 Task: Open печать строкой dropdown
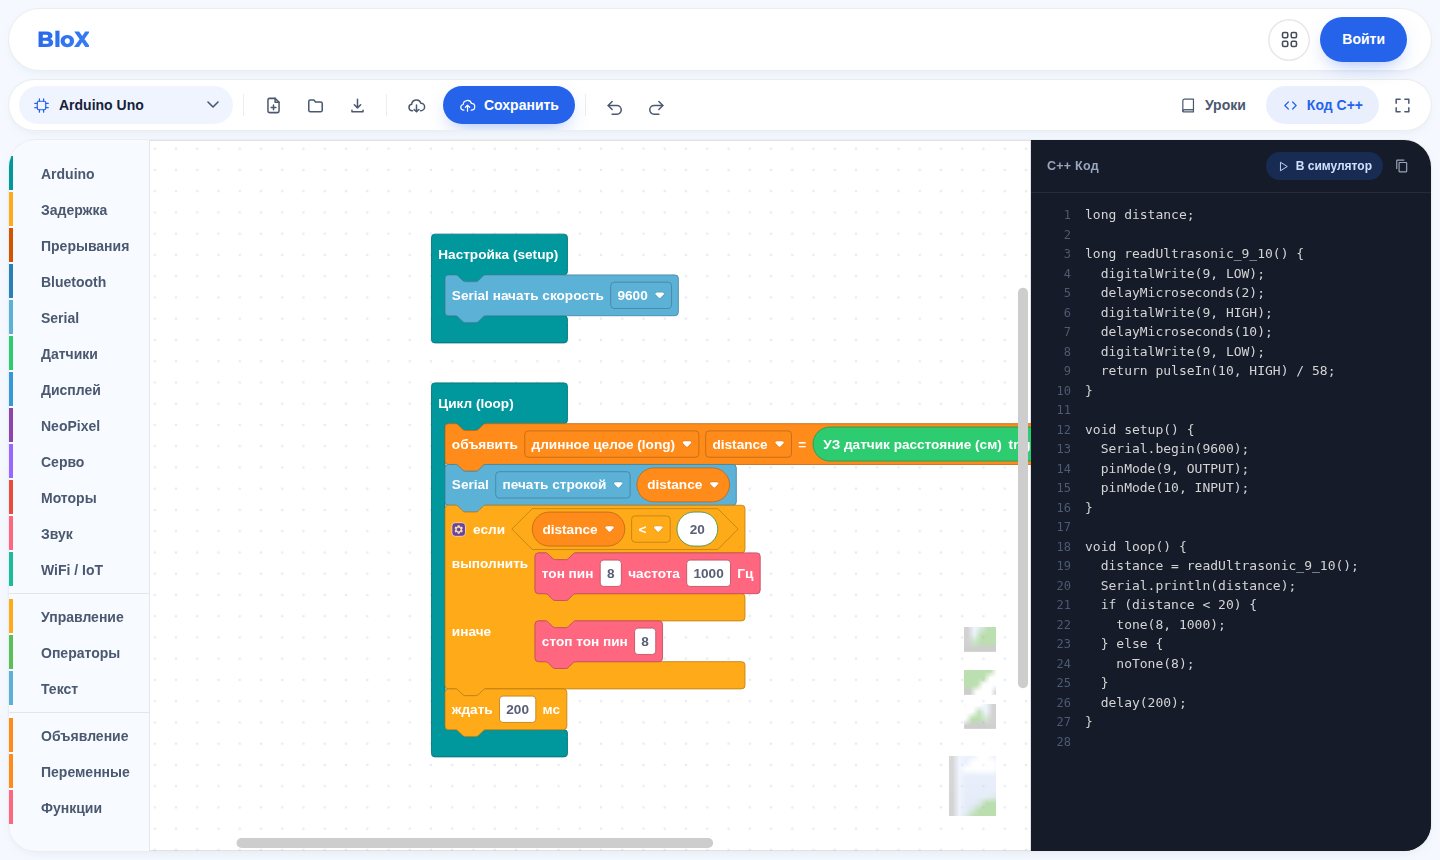coord(563,484)
